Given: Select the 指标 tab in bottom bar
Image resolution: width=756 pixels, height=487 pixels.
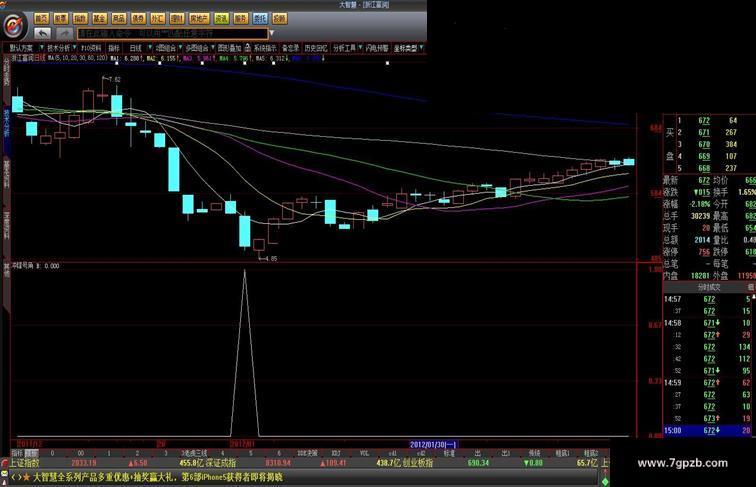Looking at the screenshot, I should point(17,453).
